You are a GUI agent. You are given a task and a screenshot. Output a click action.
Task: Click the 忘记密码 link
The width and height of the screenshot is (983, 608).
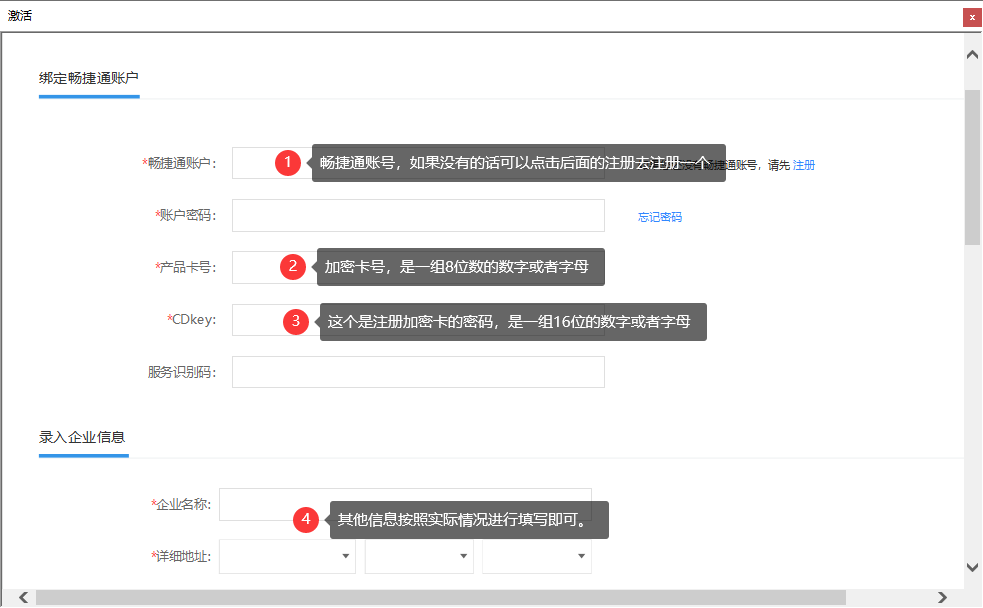[x=660, y=216]
